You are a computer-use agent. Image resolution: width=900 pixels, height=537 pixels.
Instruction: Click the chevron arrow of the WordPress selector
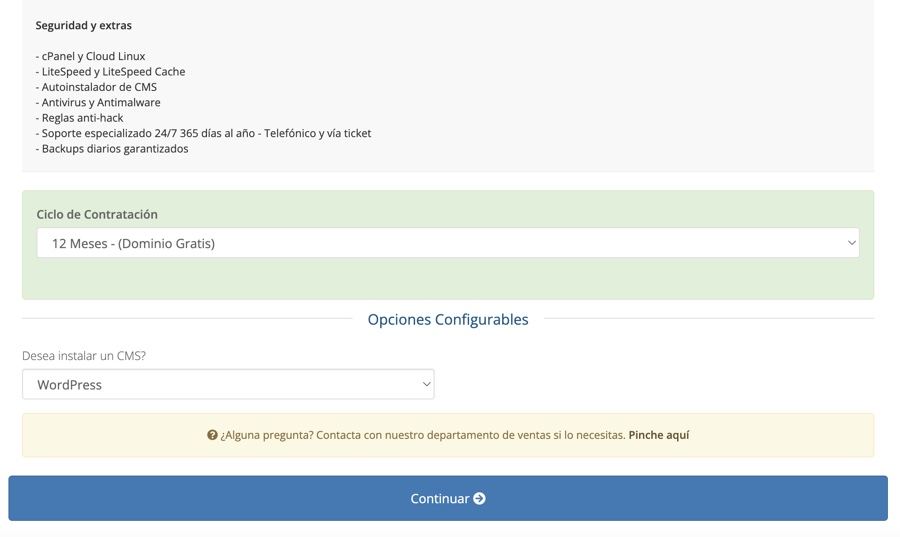pos(427,384)
